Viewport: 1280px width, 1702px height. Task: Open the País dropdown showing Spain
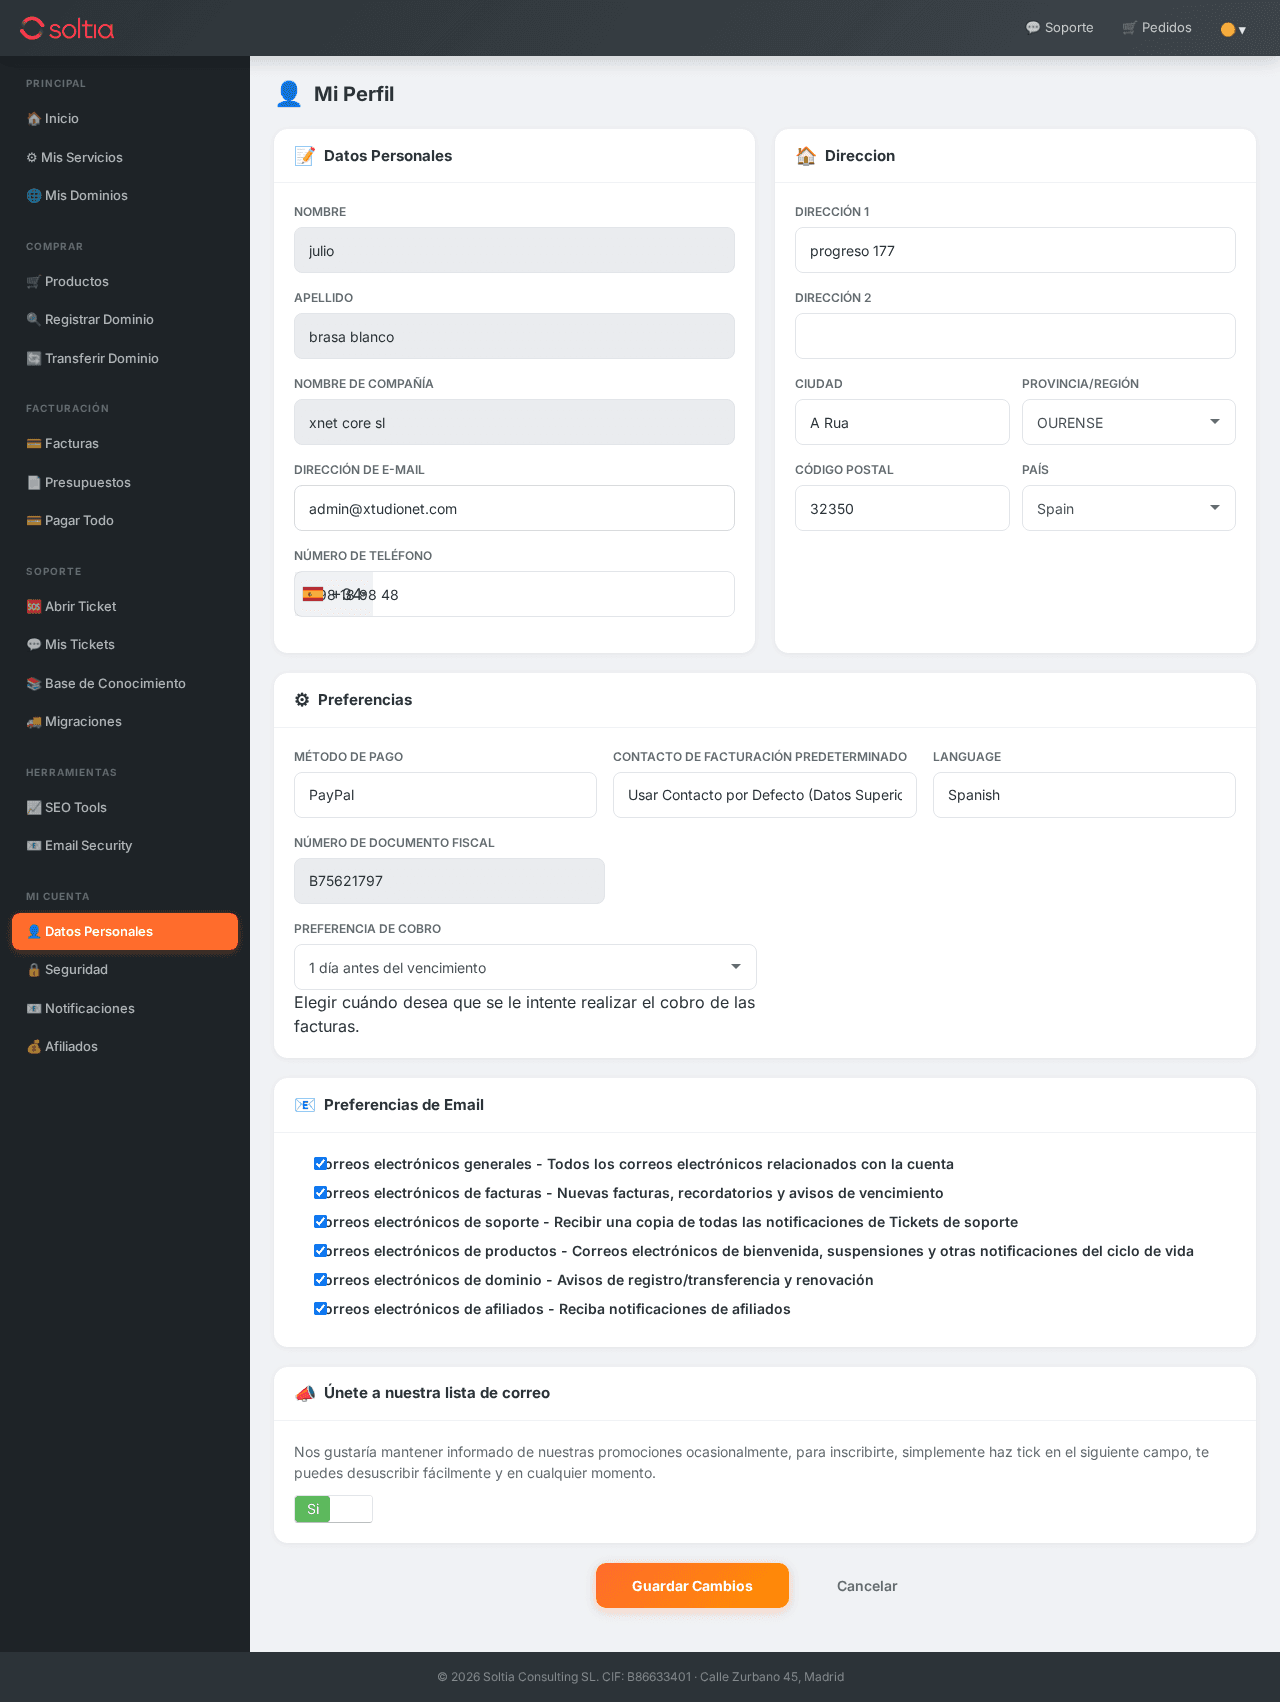click(x=1128, y=509)
